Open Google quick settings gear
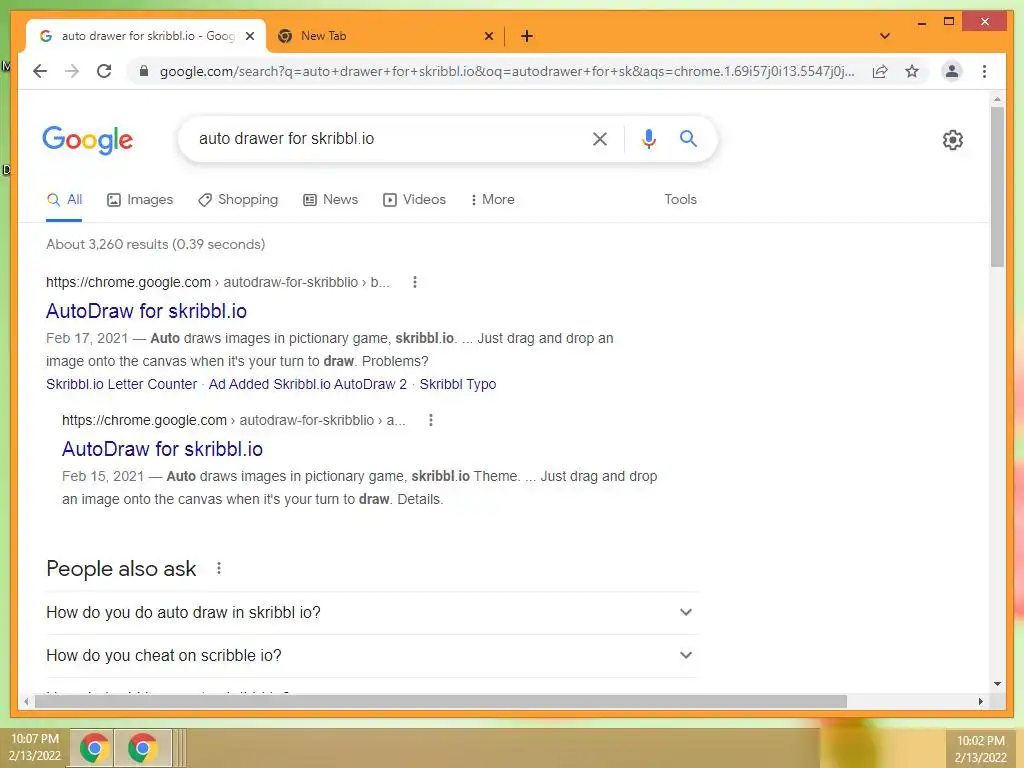Screen dimensions: 1024x768 tap(952, 140)
